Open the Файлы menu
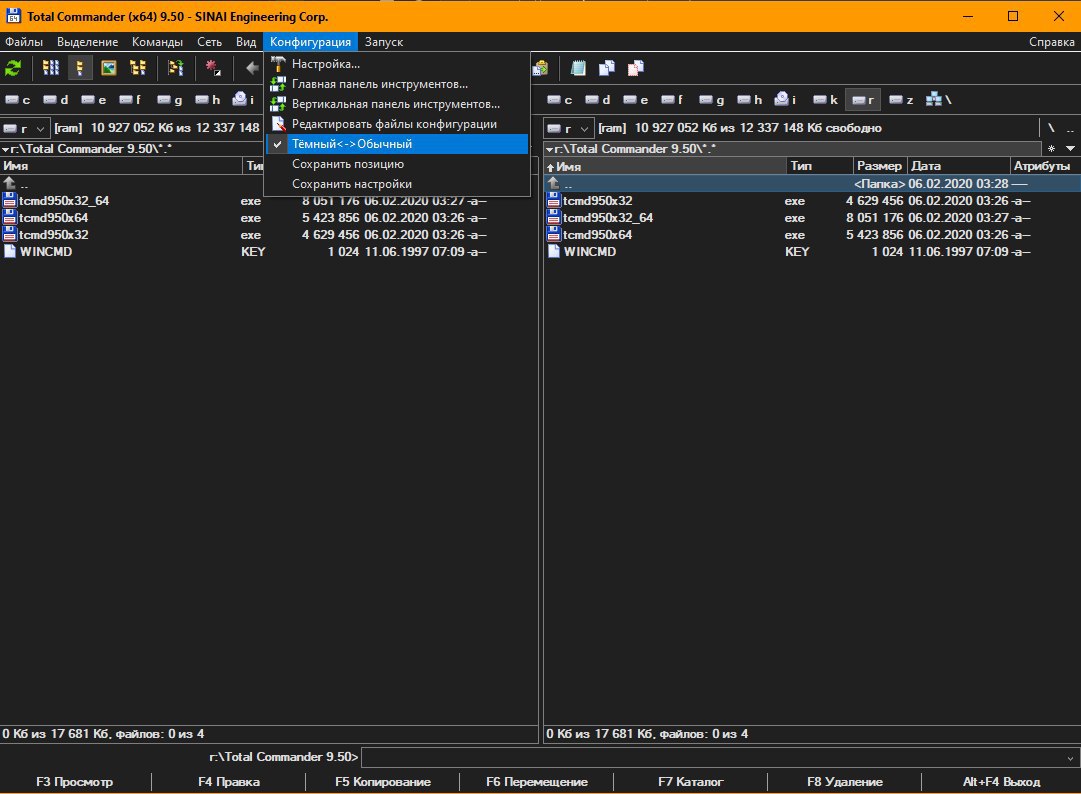The width and height of the screenshot is (1081, 794). 24,42
